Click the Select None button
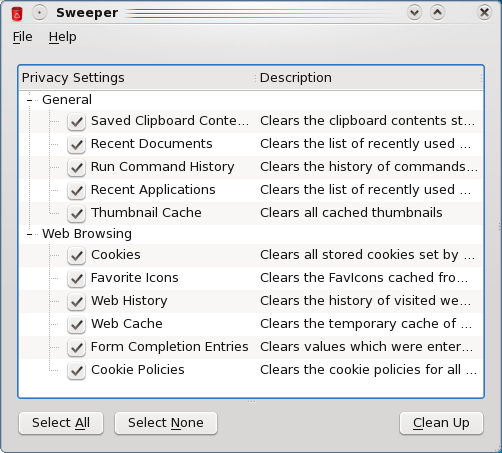This screenshot has width=502, height=453. (x=166, y=423)
